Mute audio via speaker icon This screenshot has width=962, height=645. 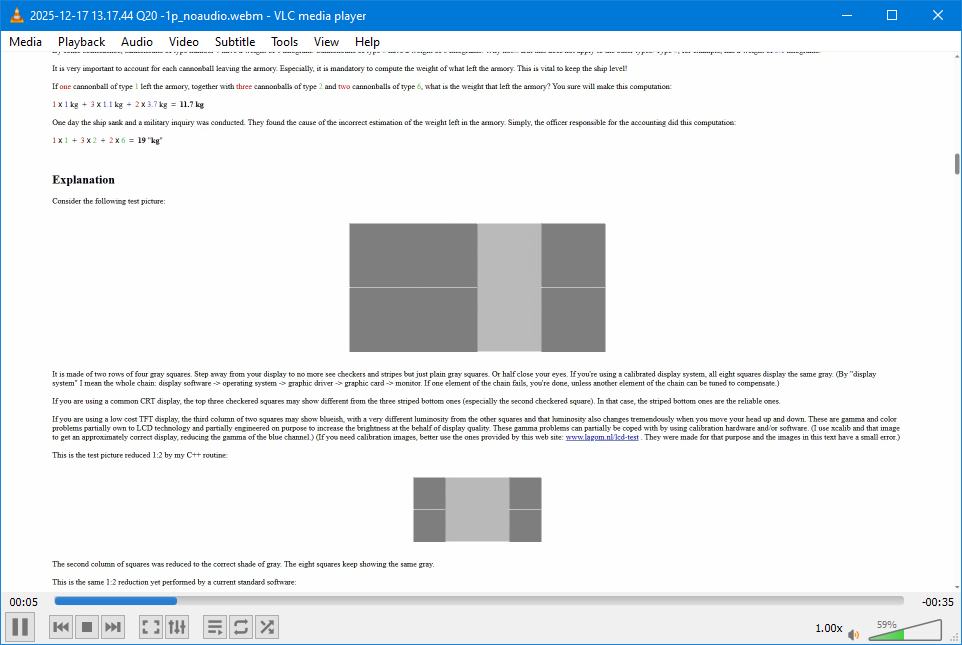[x=853, y=634]
